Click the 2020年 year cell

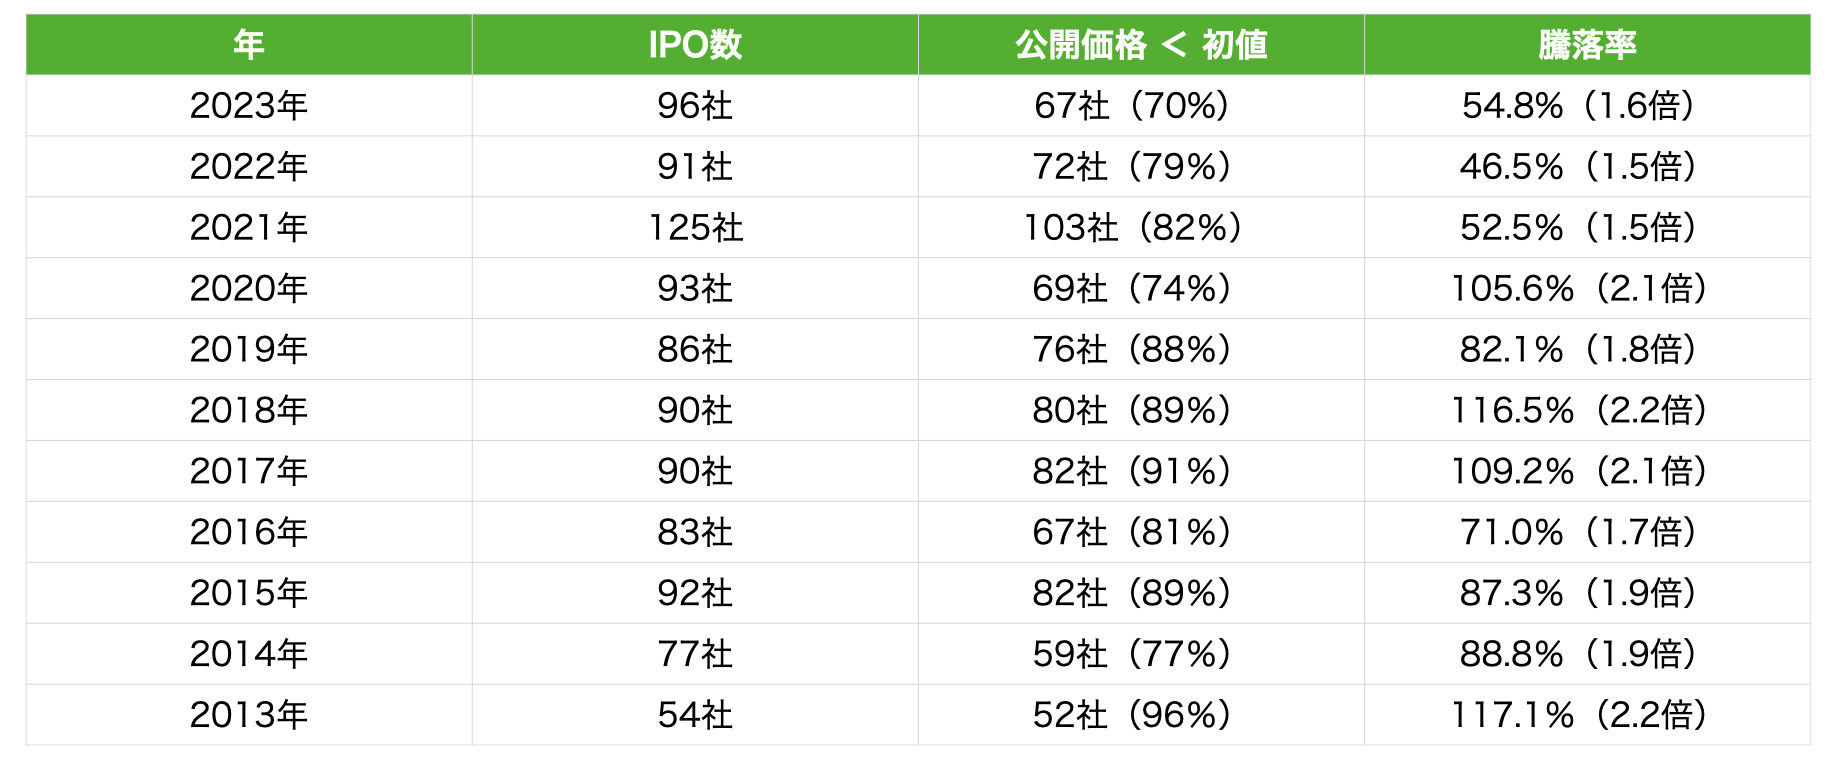248,289
